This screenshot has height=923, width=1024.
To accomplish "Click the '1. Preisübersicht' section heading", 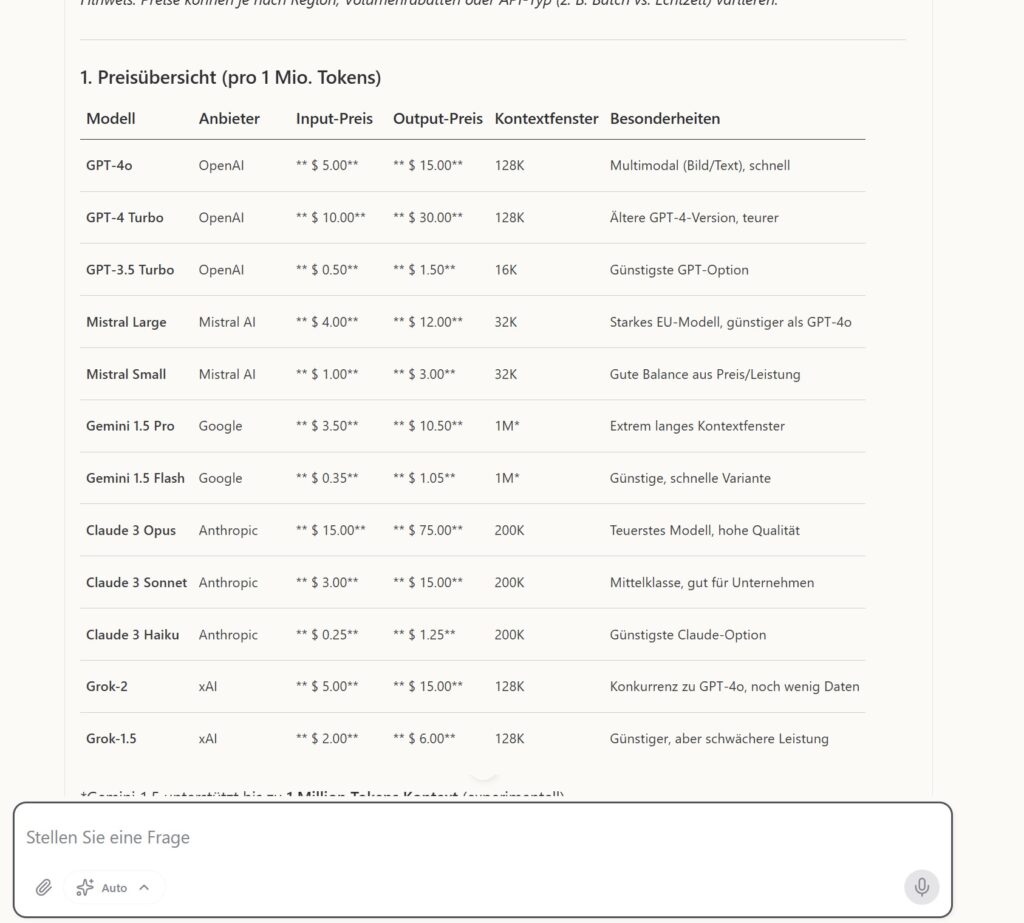I will (230, 77).
